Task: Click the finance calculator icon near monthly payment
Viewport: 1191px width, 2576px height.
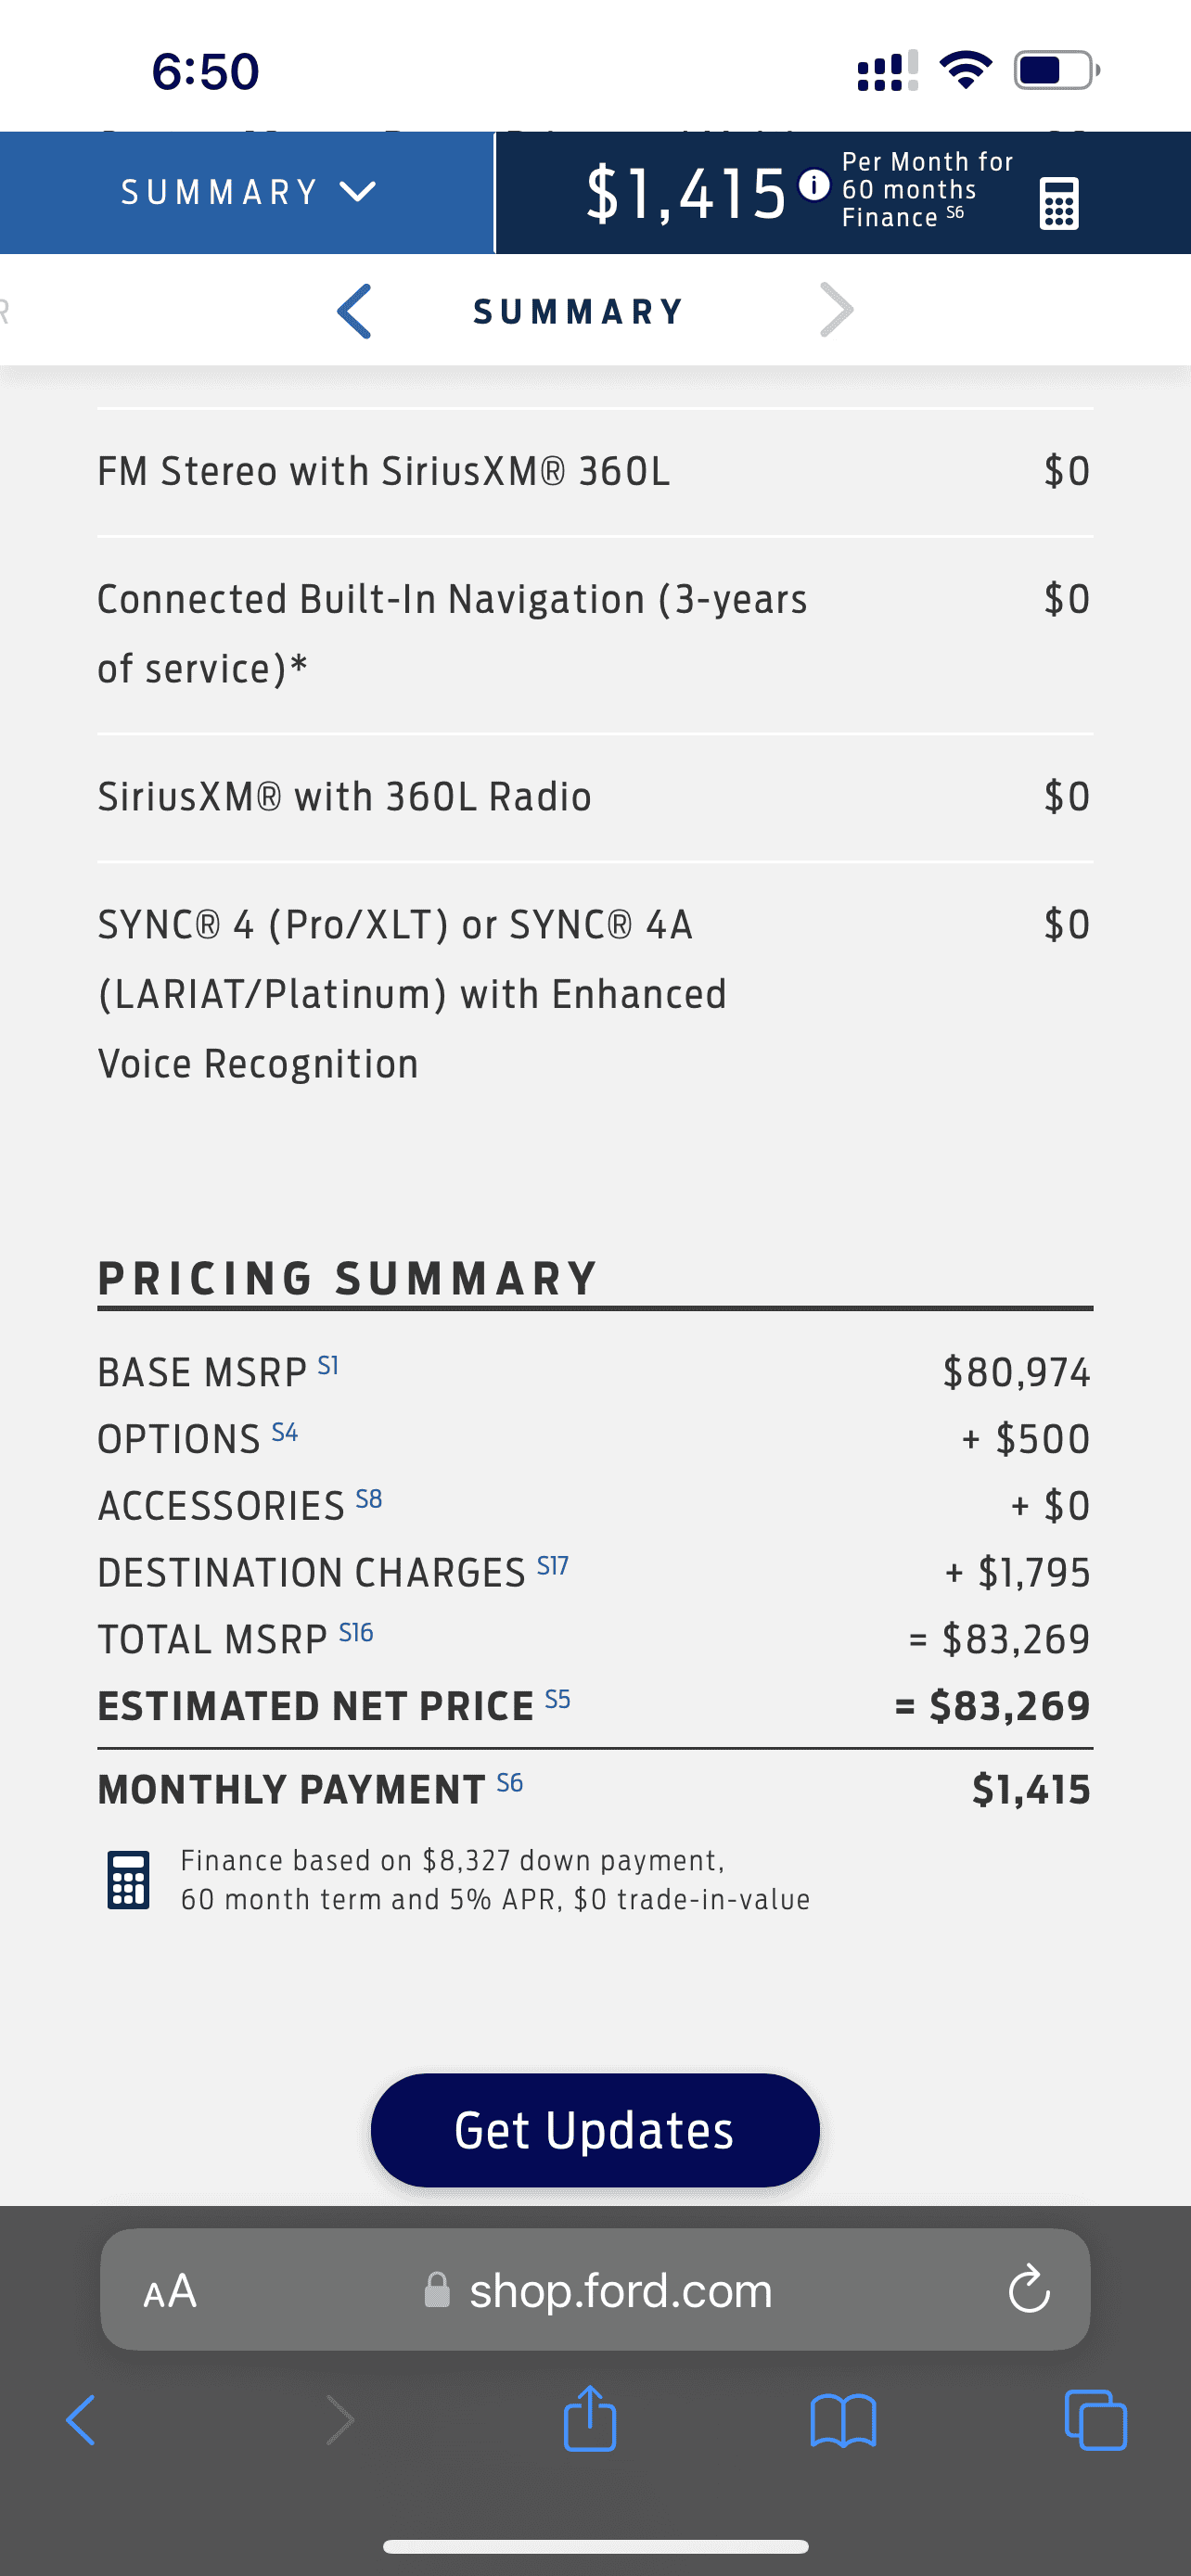Action: coord(129,1880)
